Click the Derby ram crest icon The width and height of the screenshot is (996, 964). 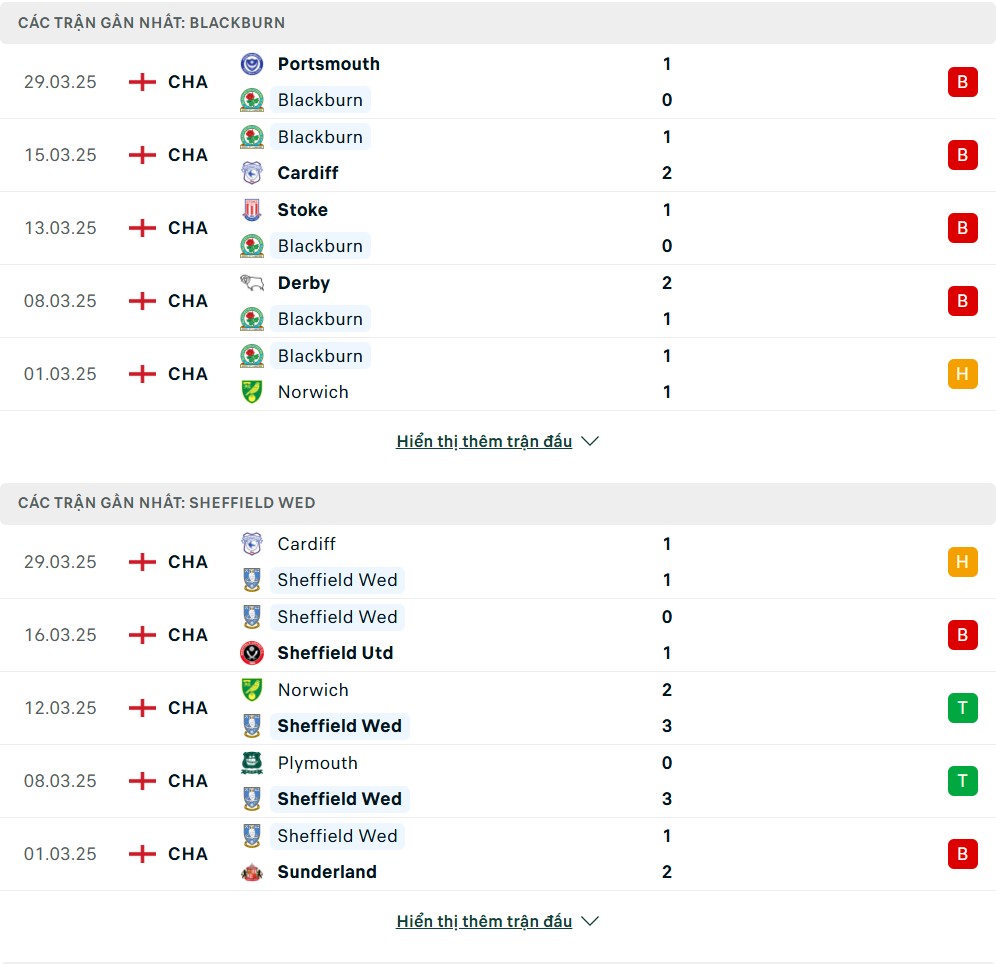tap(252, 283)
